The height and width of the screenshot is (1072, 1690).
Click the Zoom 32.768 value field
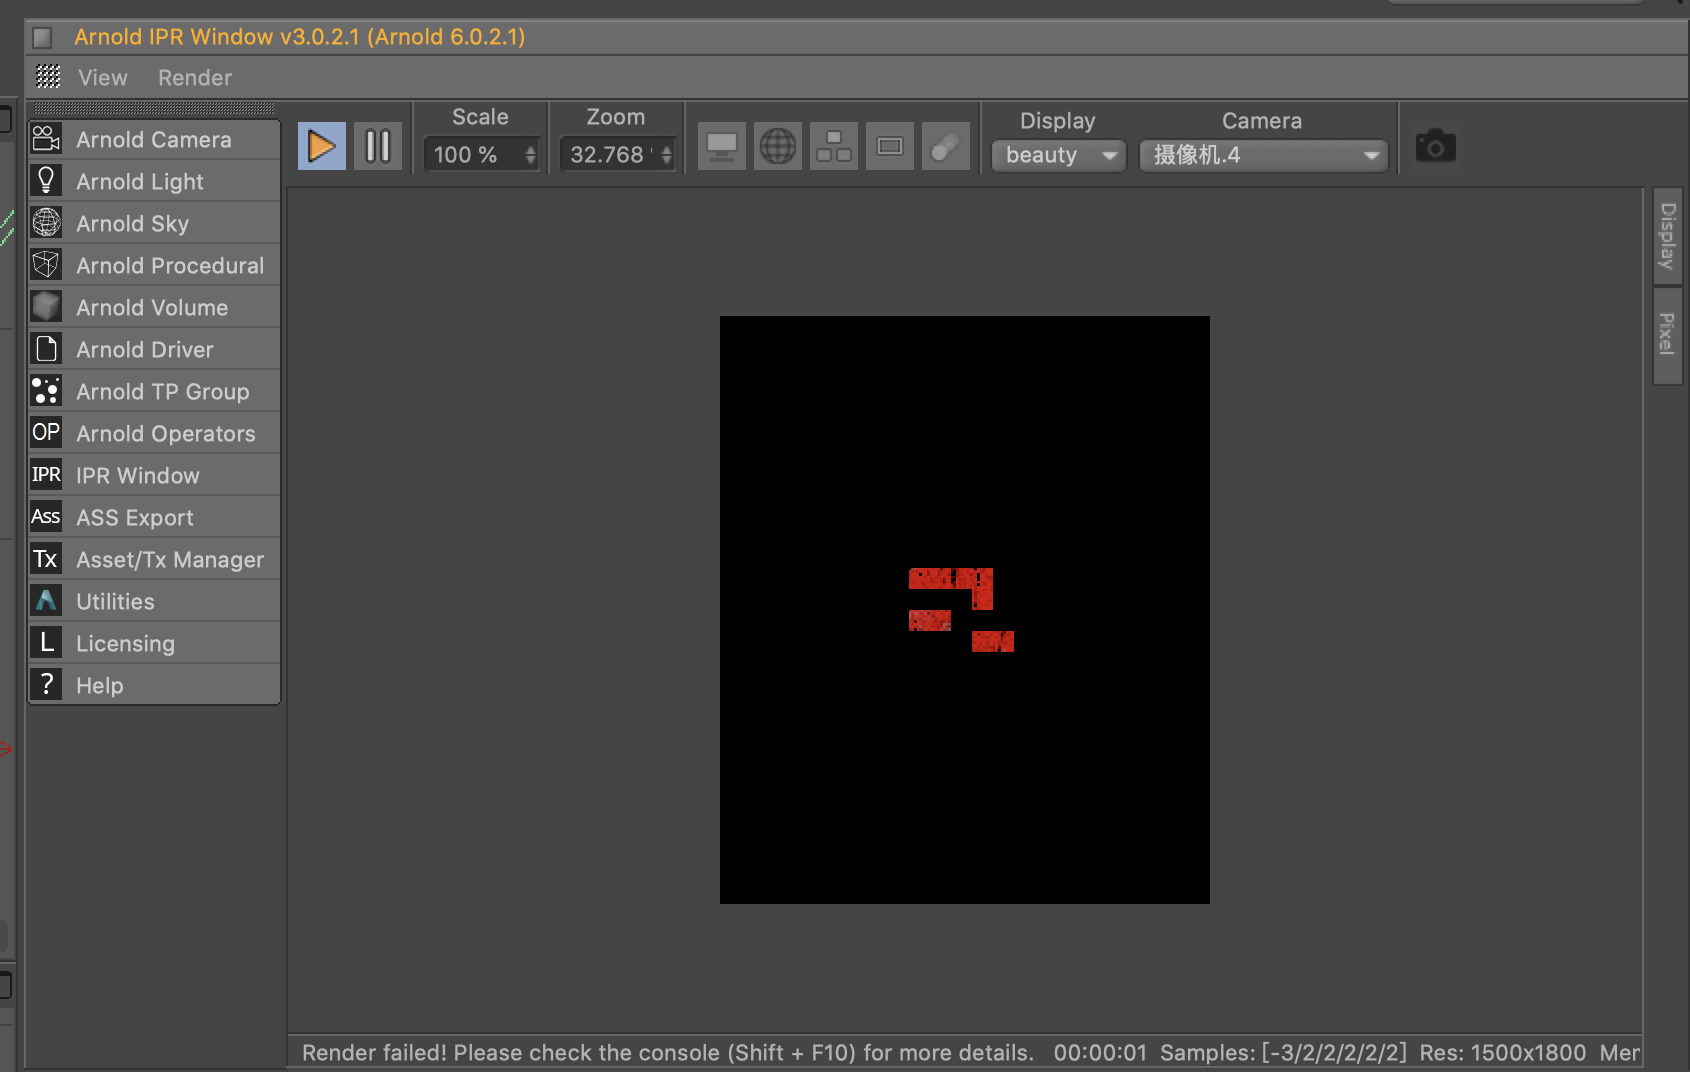tap(608, 155)
